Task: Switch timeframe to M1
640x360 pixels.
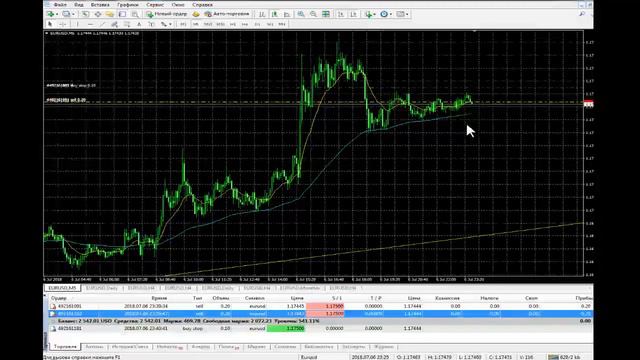Action: (183, 24)
